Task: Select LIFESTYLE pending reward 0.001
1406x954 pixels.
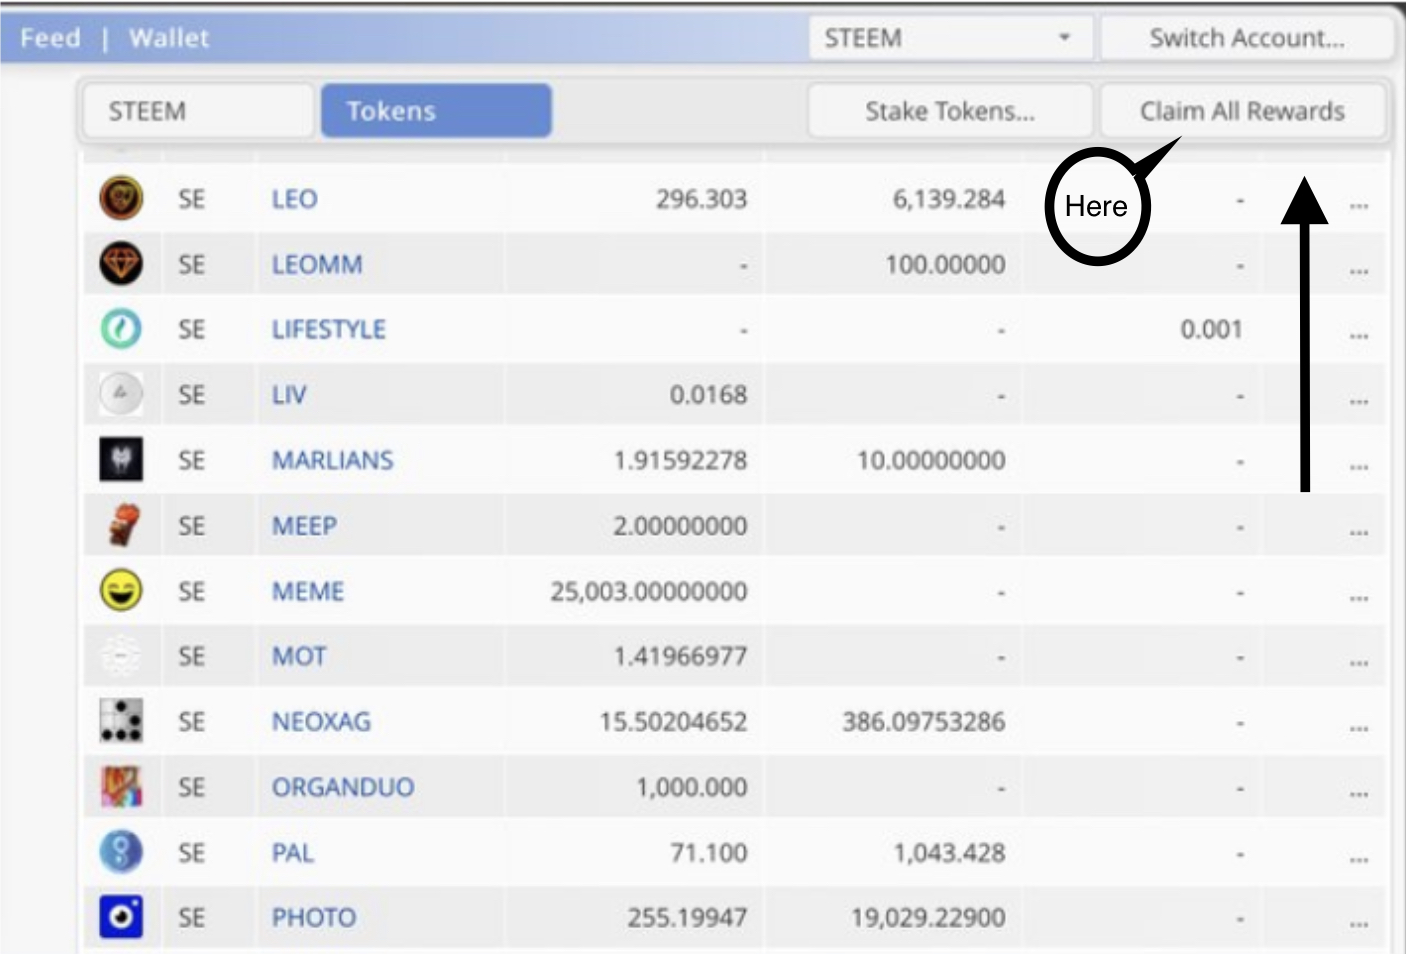Action: coord(1211,329)
